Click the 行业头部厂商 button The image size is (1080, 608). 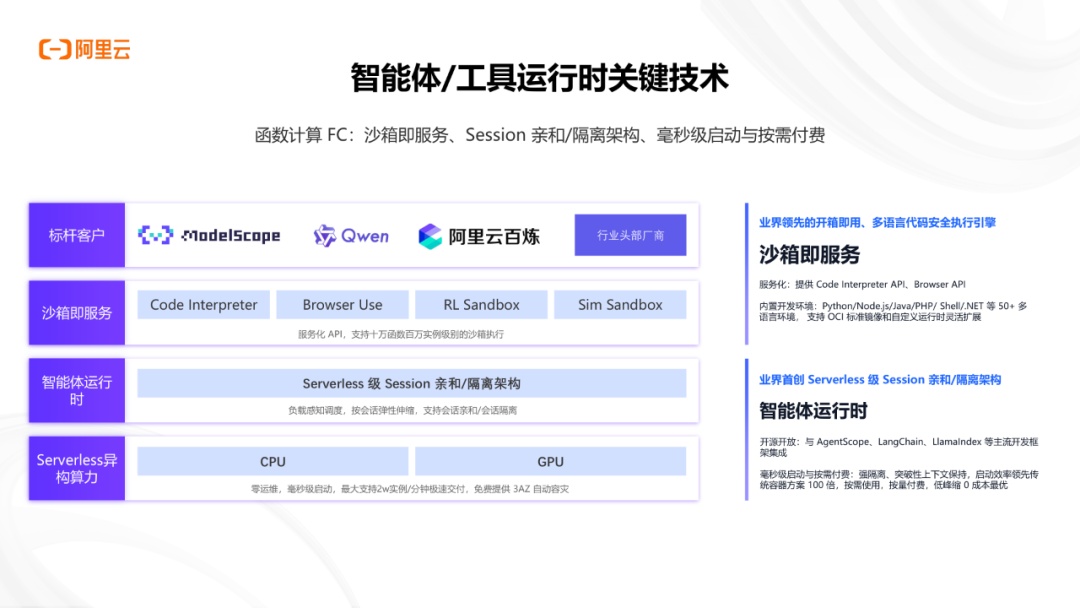point(630,235)
